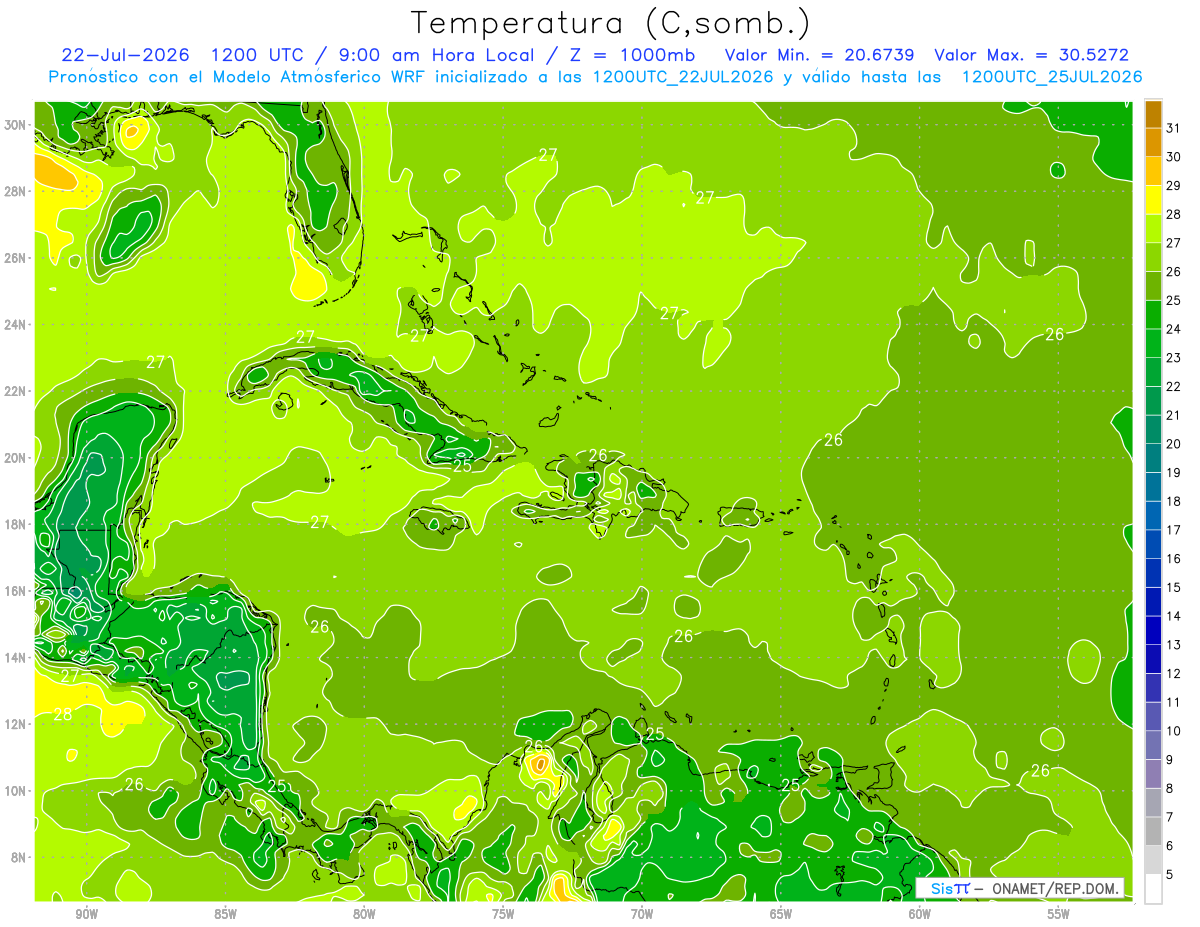Click the color bar segment between 24 and 25
1200x927 pixels.
1153,315
